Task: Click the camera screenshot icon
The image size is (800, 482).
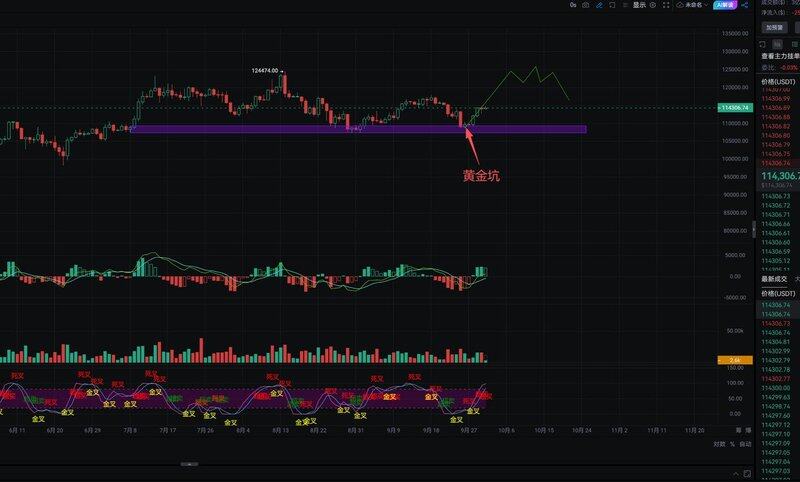Action: (586, 5)
